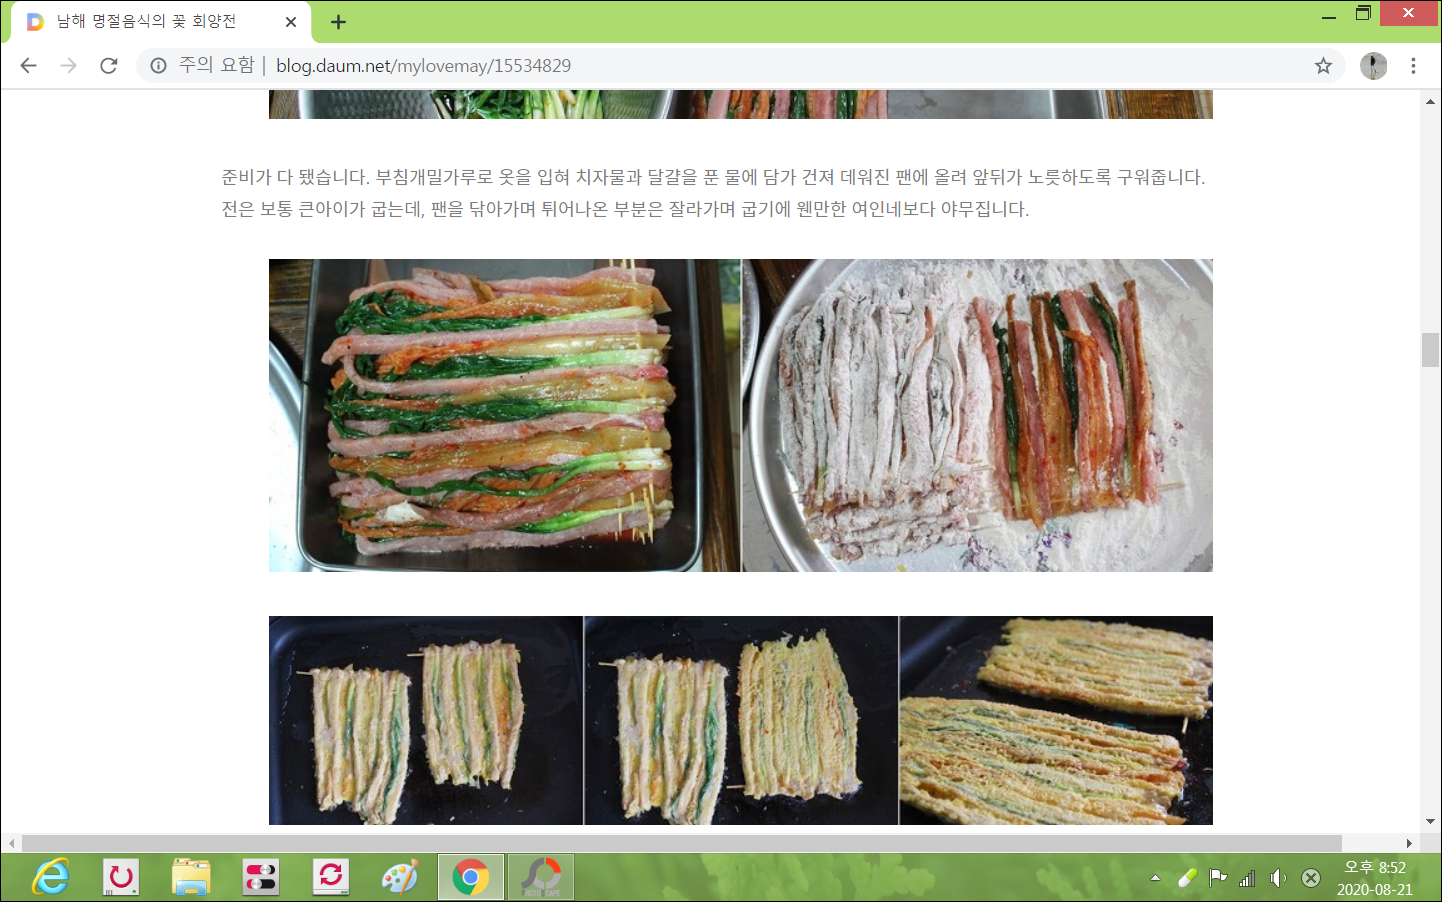Viewport: 1442px width, 902px height.
Task: Click the 주의 요함 security label
Action: [x=217, y=65]
